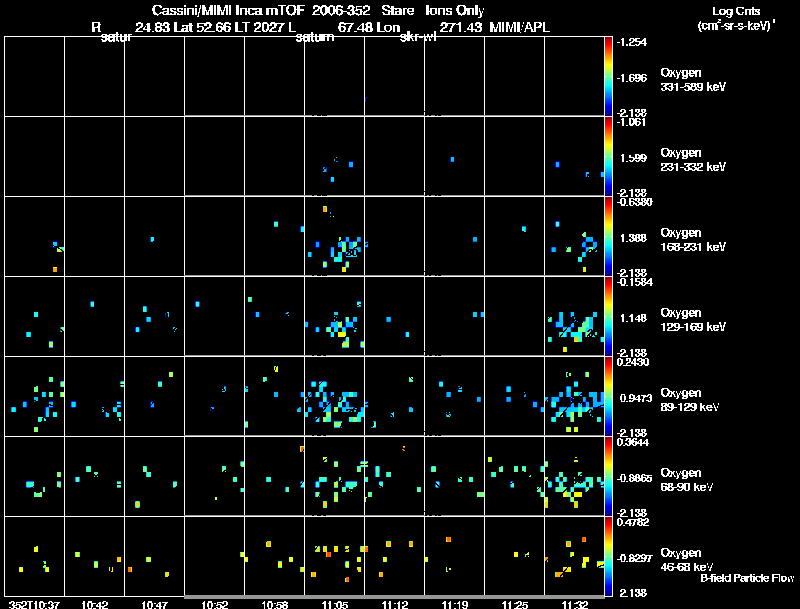Open the 10:37 panel in the 89-129 keV row

click(x=34, y=396)
